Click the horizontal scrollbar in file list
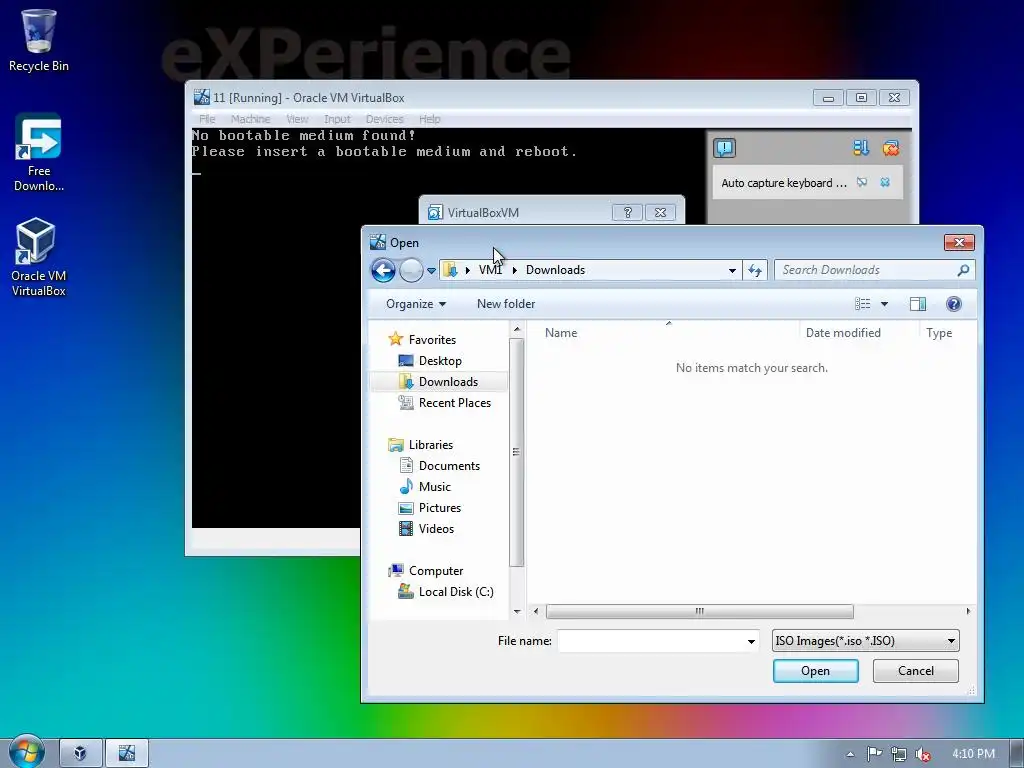1024x768 pixels. [699, 611]
